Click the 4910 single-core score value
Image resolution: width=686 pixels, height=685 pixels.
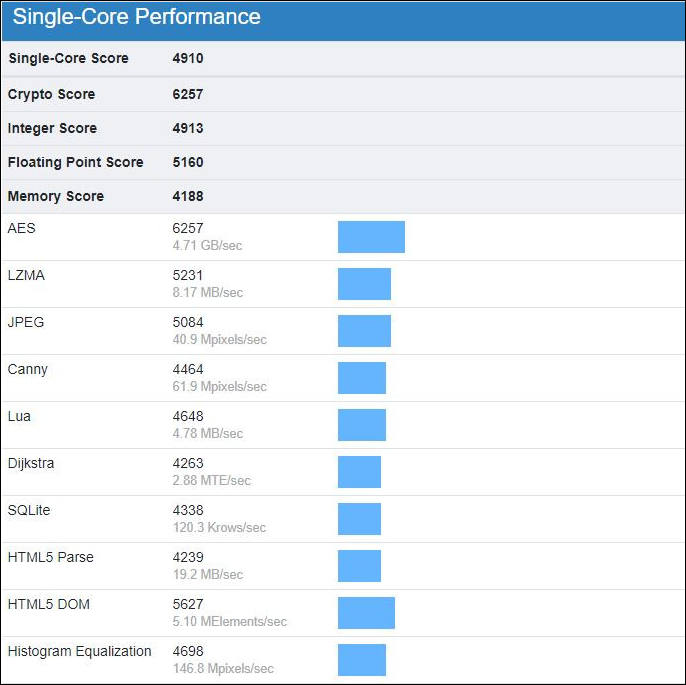(x=188, y=58)
